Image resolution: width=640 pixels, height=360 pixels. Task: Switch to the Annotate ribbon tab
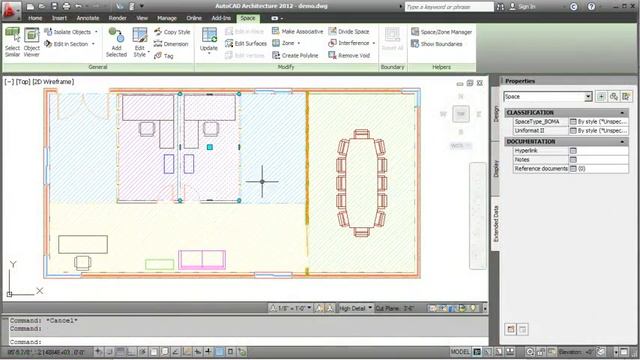88,18
